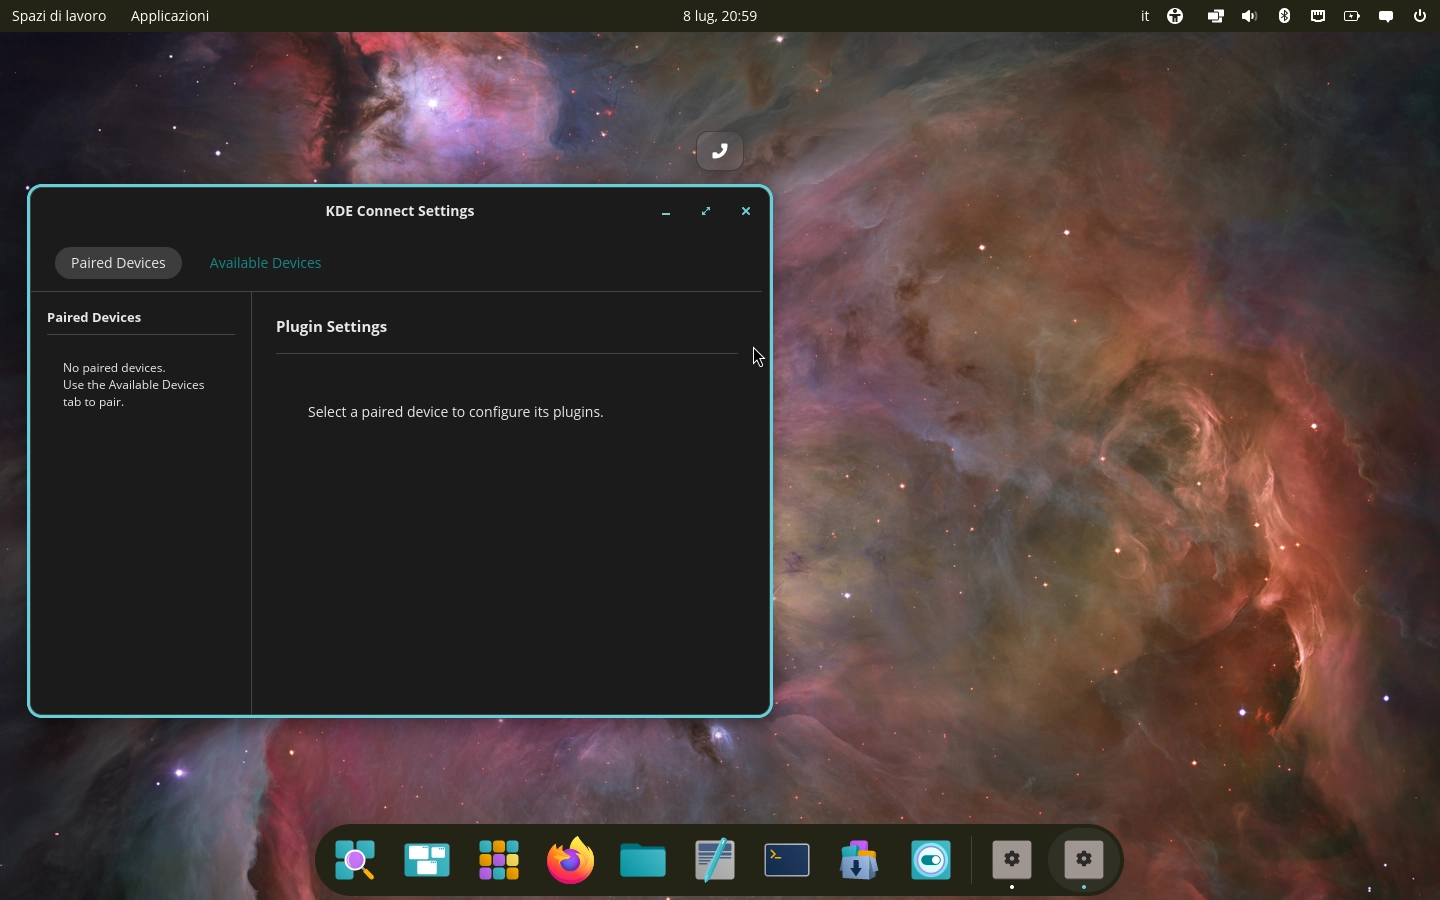Image resolution: width=1440 pixels, height=900 pixels.
Task: Click the KDE Connect Settings title text
Action: pyautogui.click(x=400, y=211)
